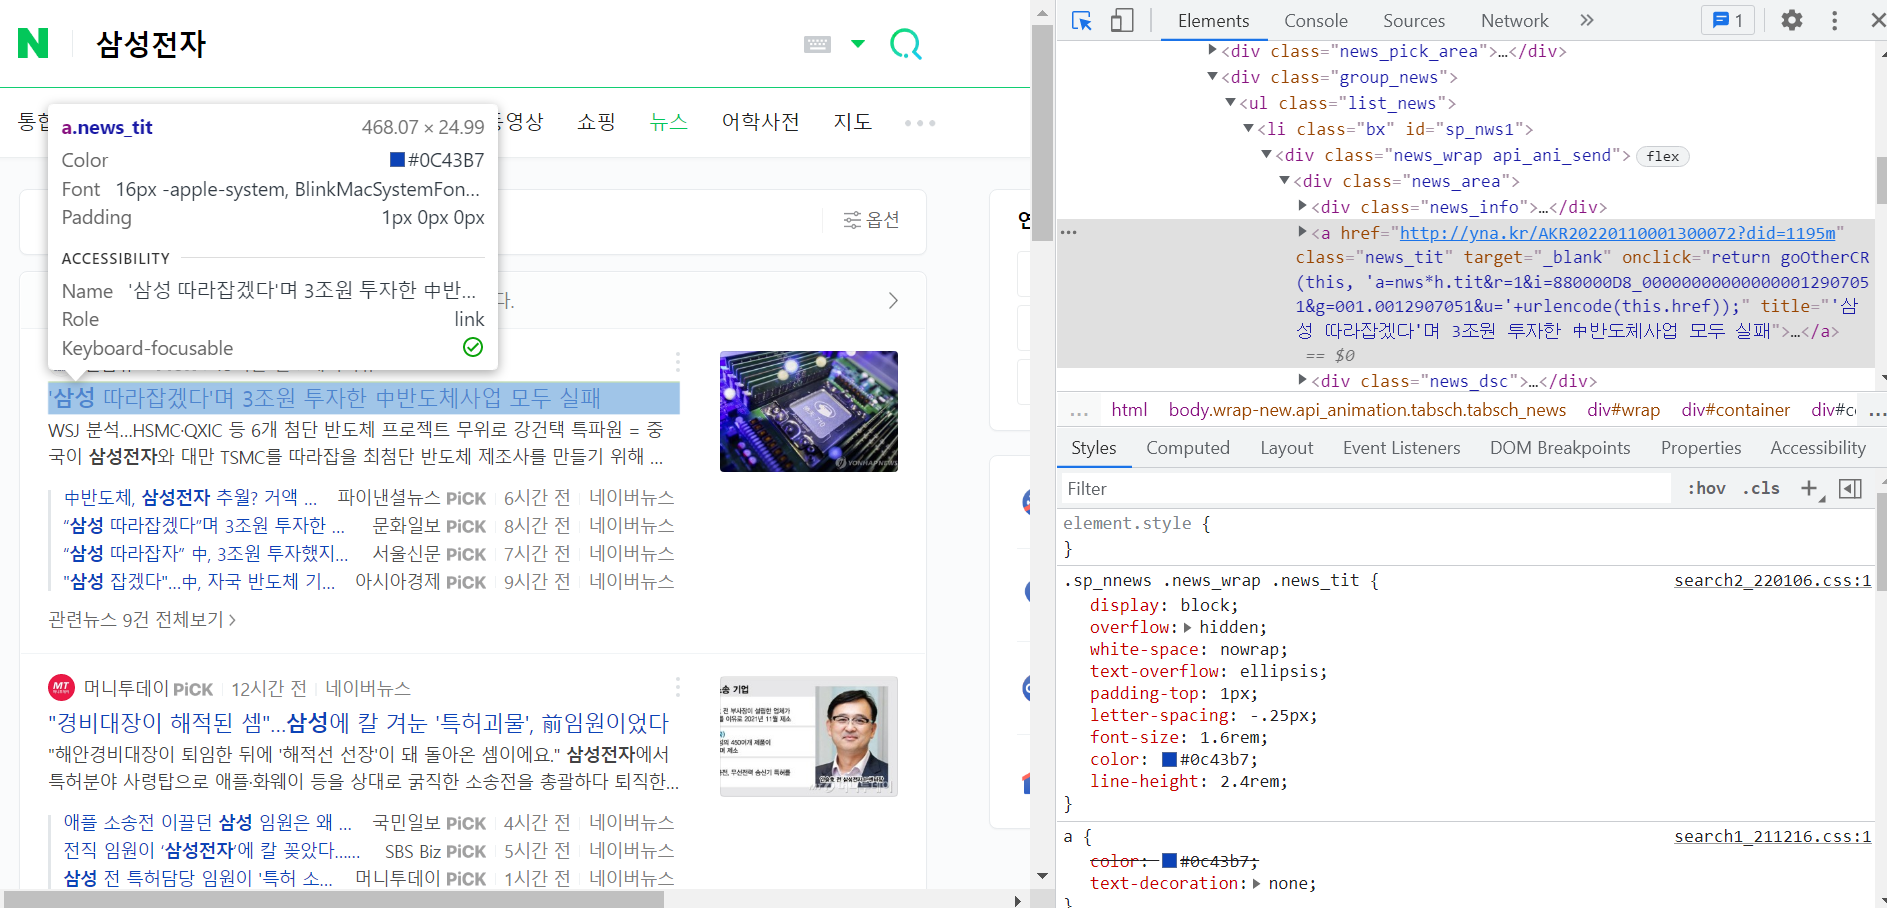Open 문화일보 related article link
Screen dimensions: 1887x908
point(204,525)
